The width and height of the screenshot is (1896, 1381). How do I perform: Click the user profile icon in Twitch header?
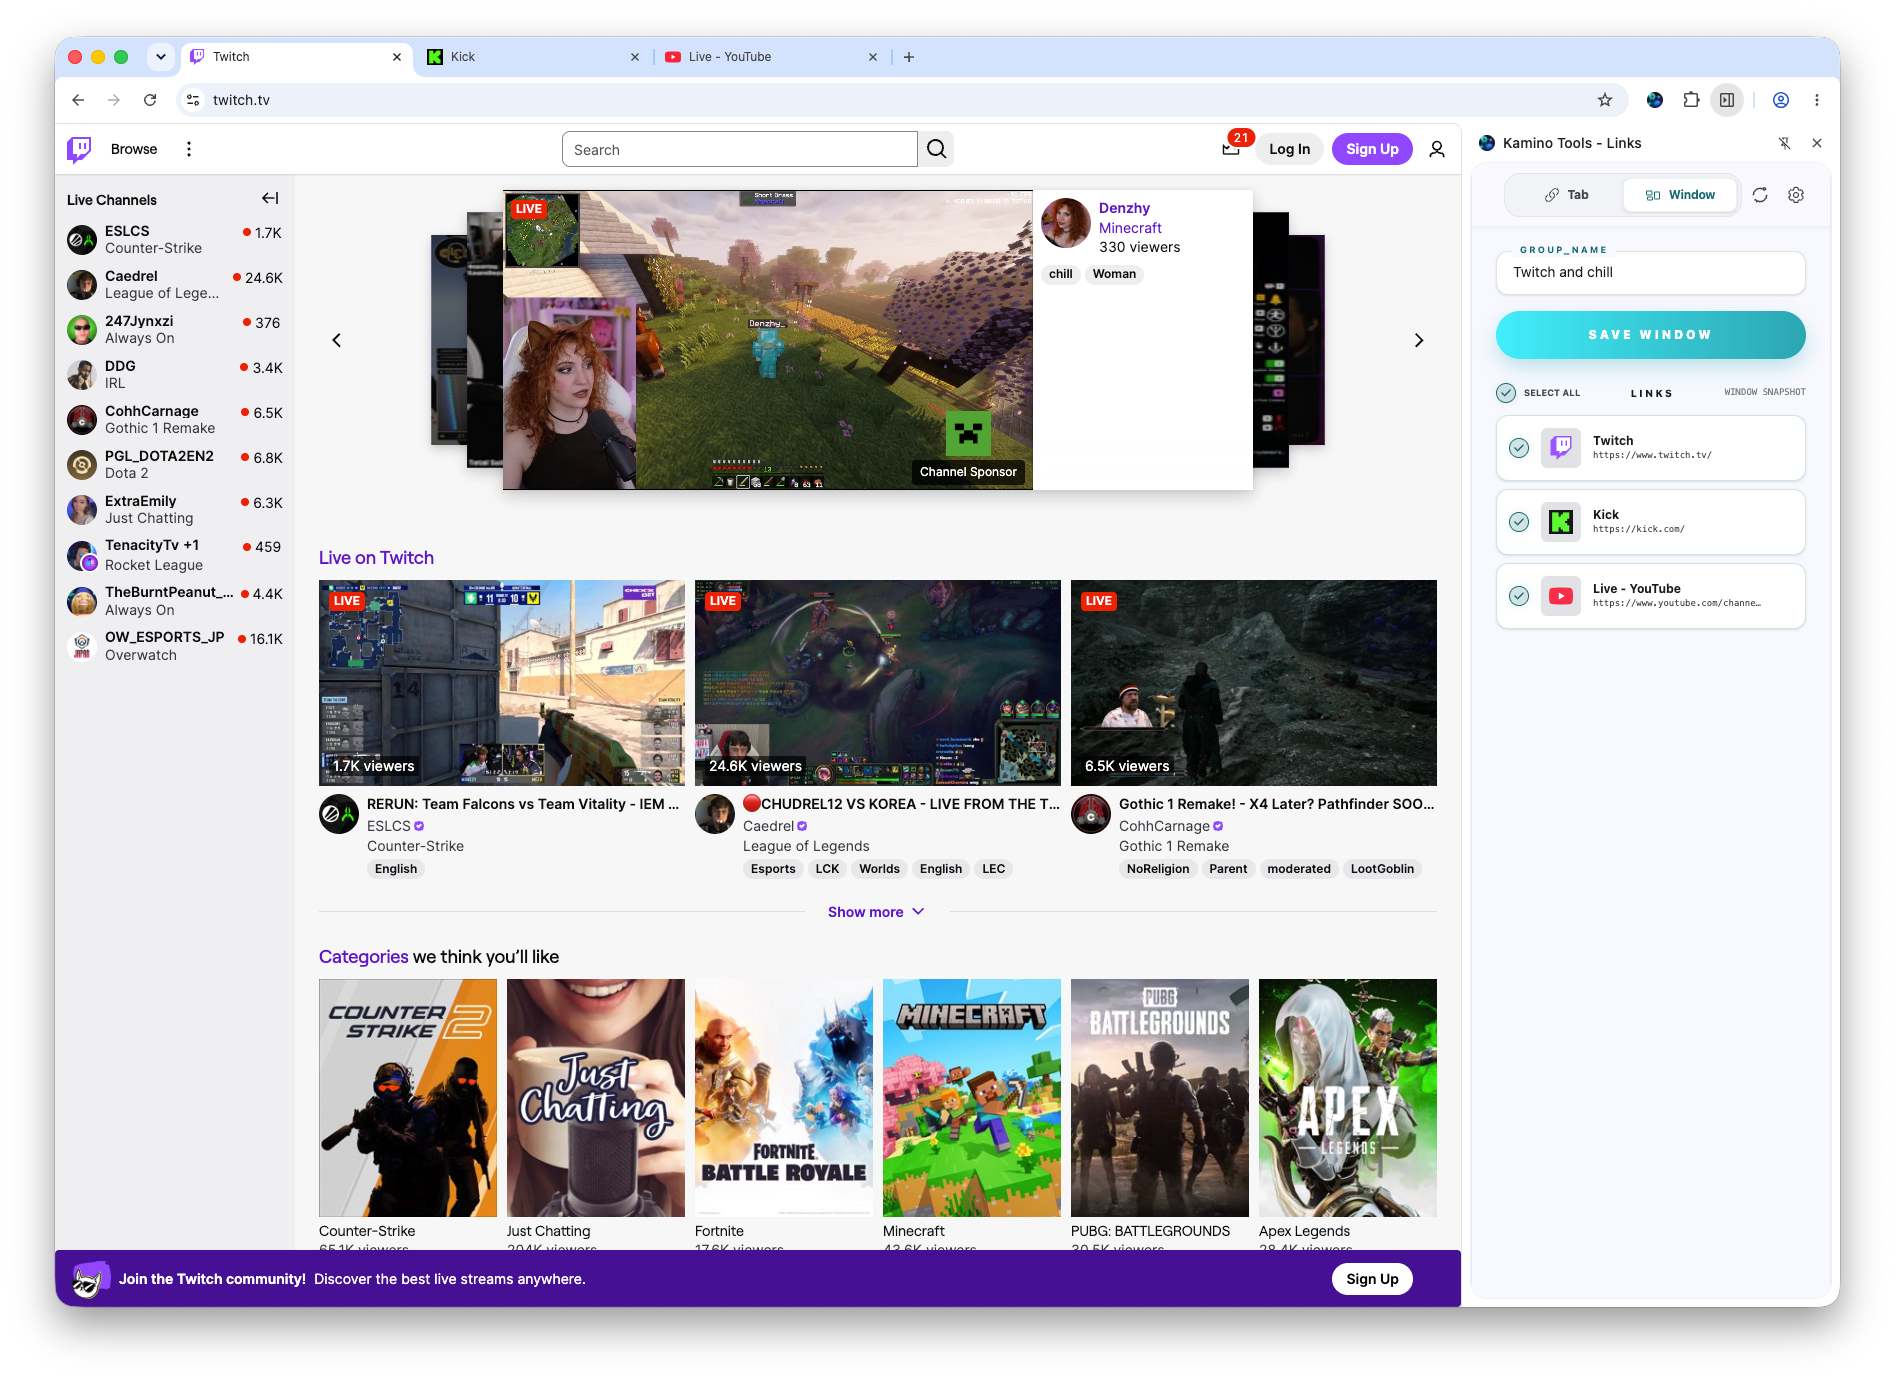(1437, 149)
